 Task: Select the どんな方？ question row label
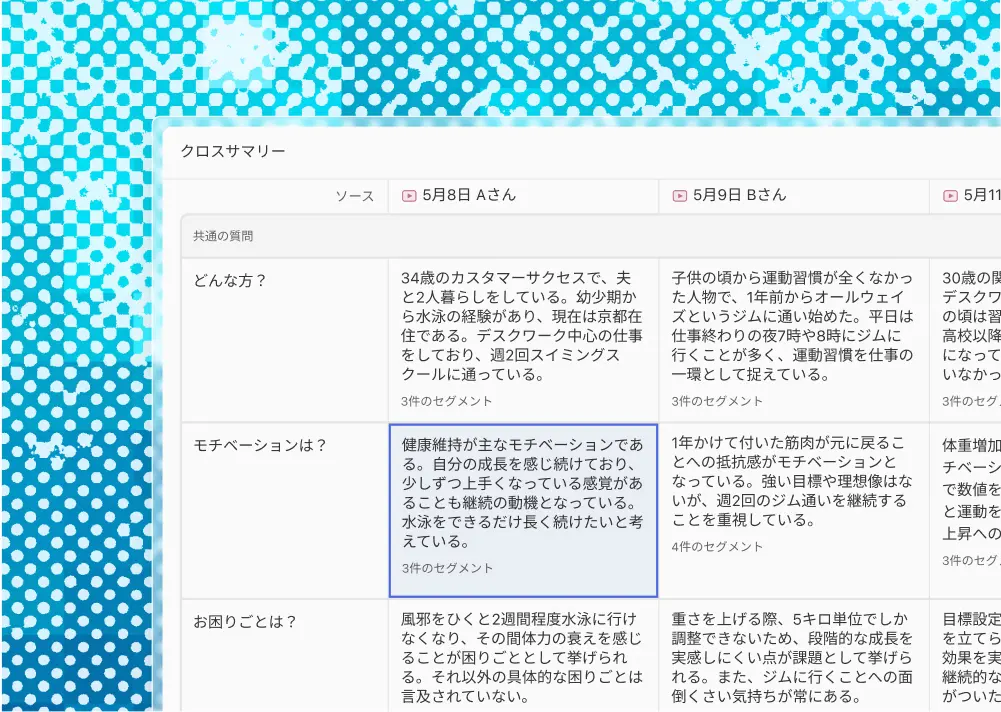(230, 281)
